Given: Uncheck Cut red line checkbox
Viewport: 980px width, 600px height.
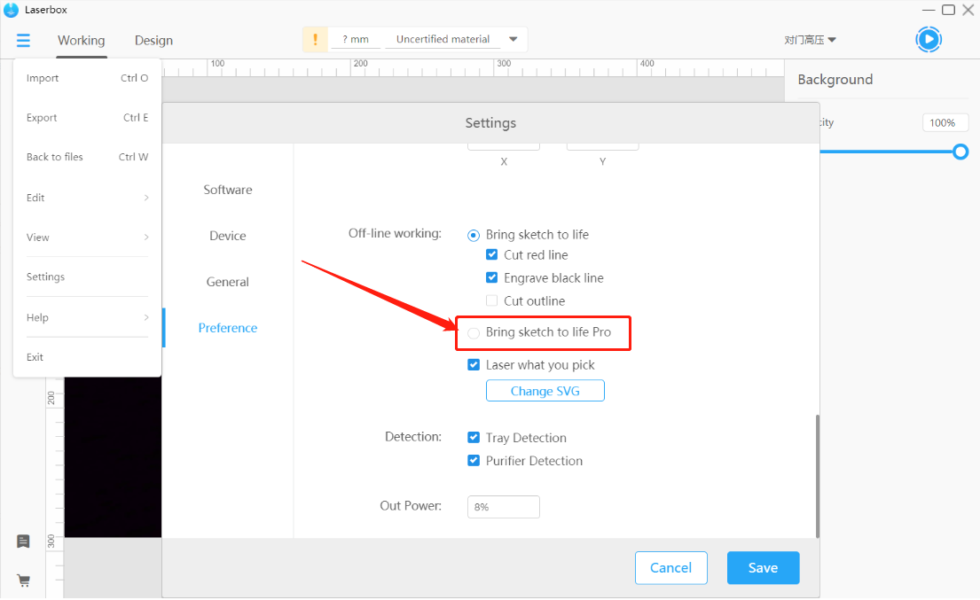Looking at the screenshot, I should point(492,254).
